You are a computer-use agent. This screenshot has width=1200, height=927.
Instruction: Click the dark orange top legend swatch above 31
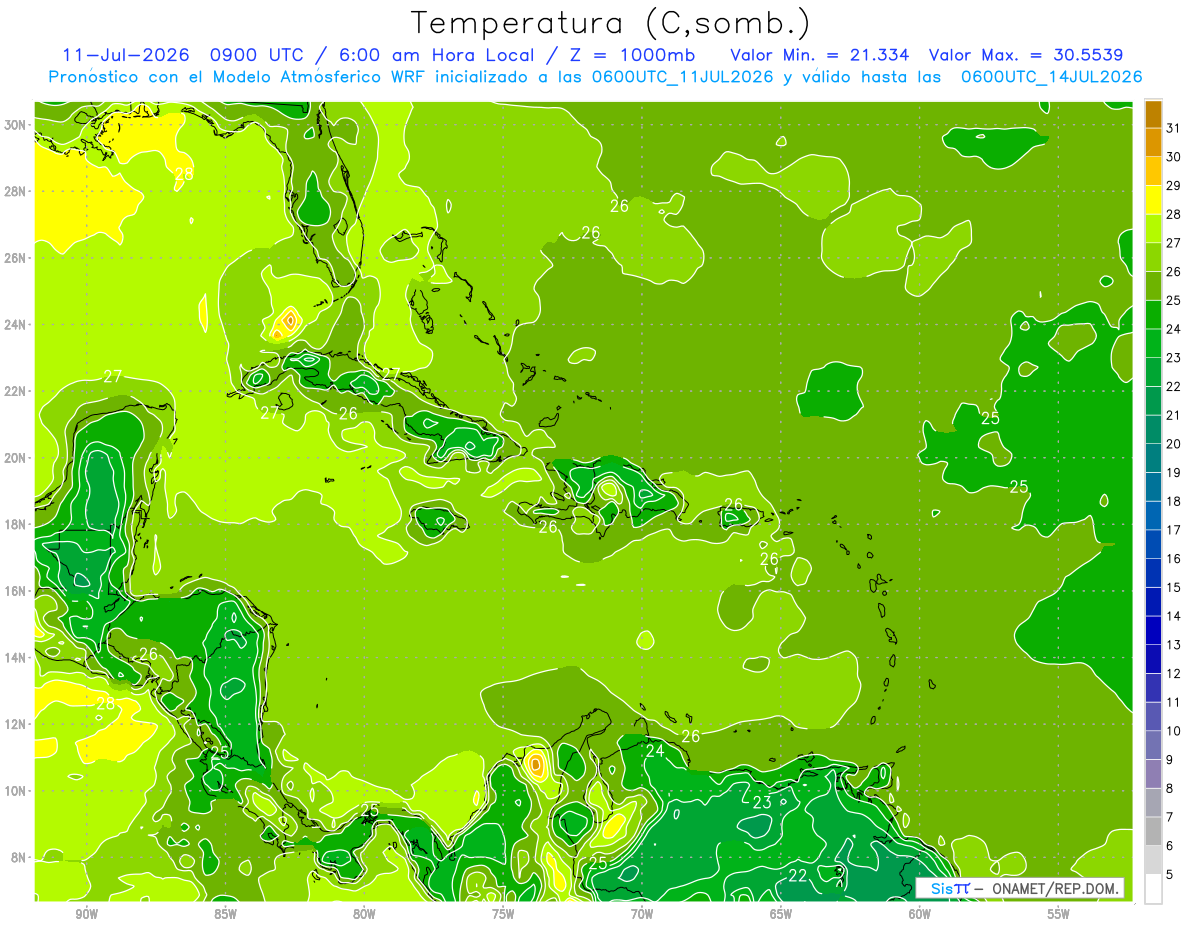coord(1153,113)
